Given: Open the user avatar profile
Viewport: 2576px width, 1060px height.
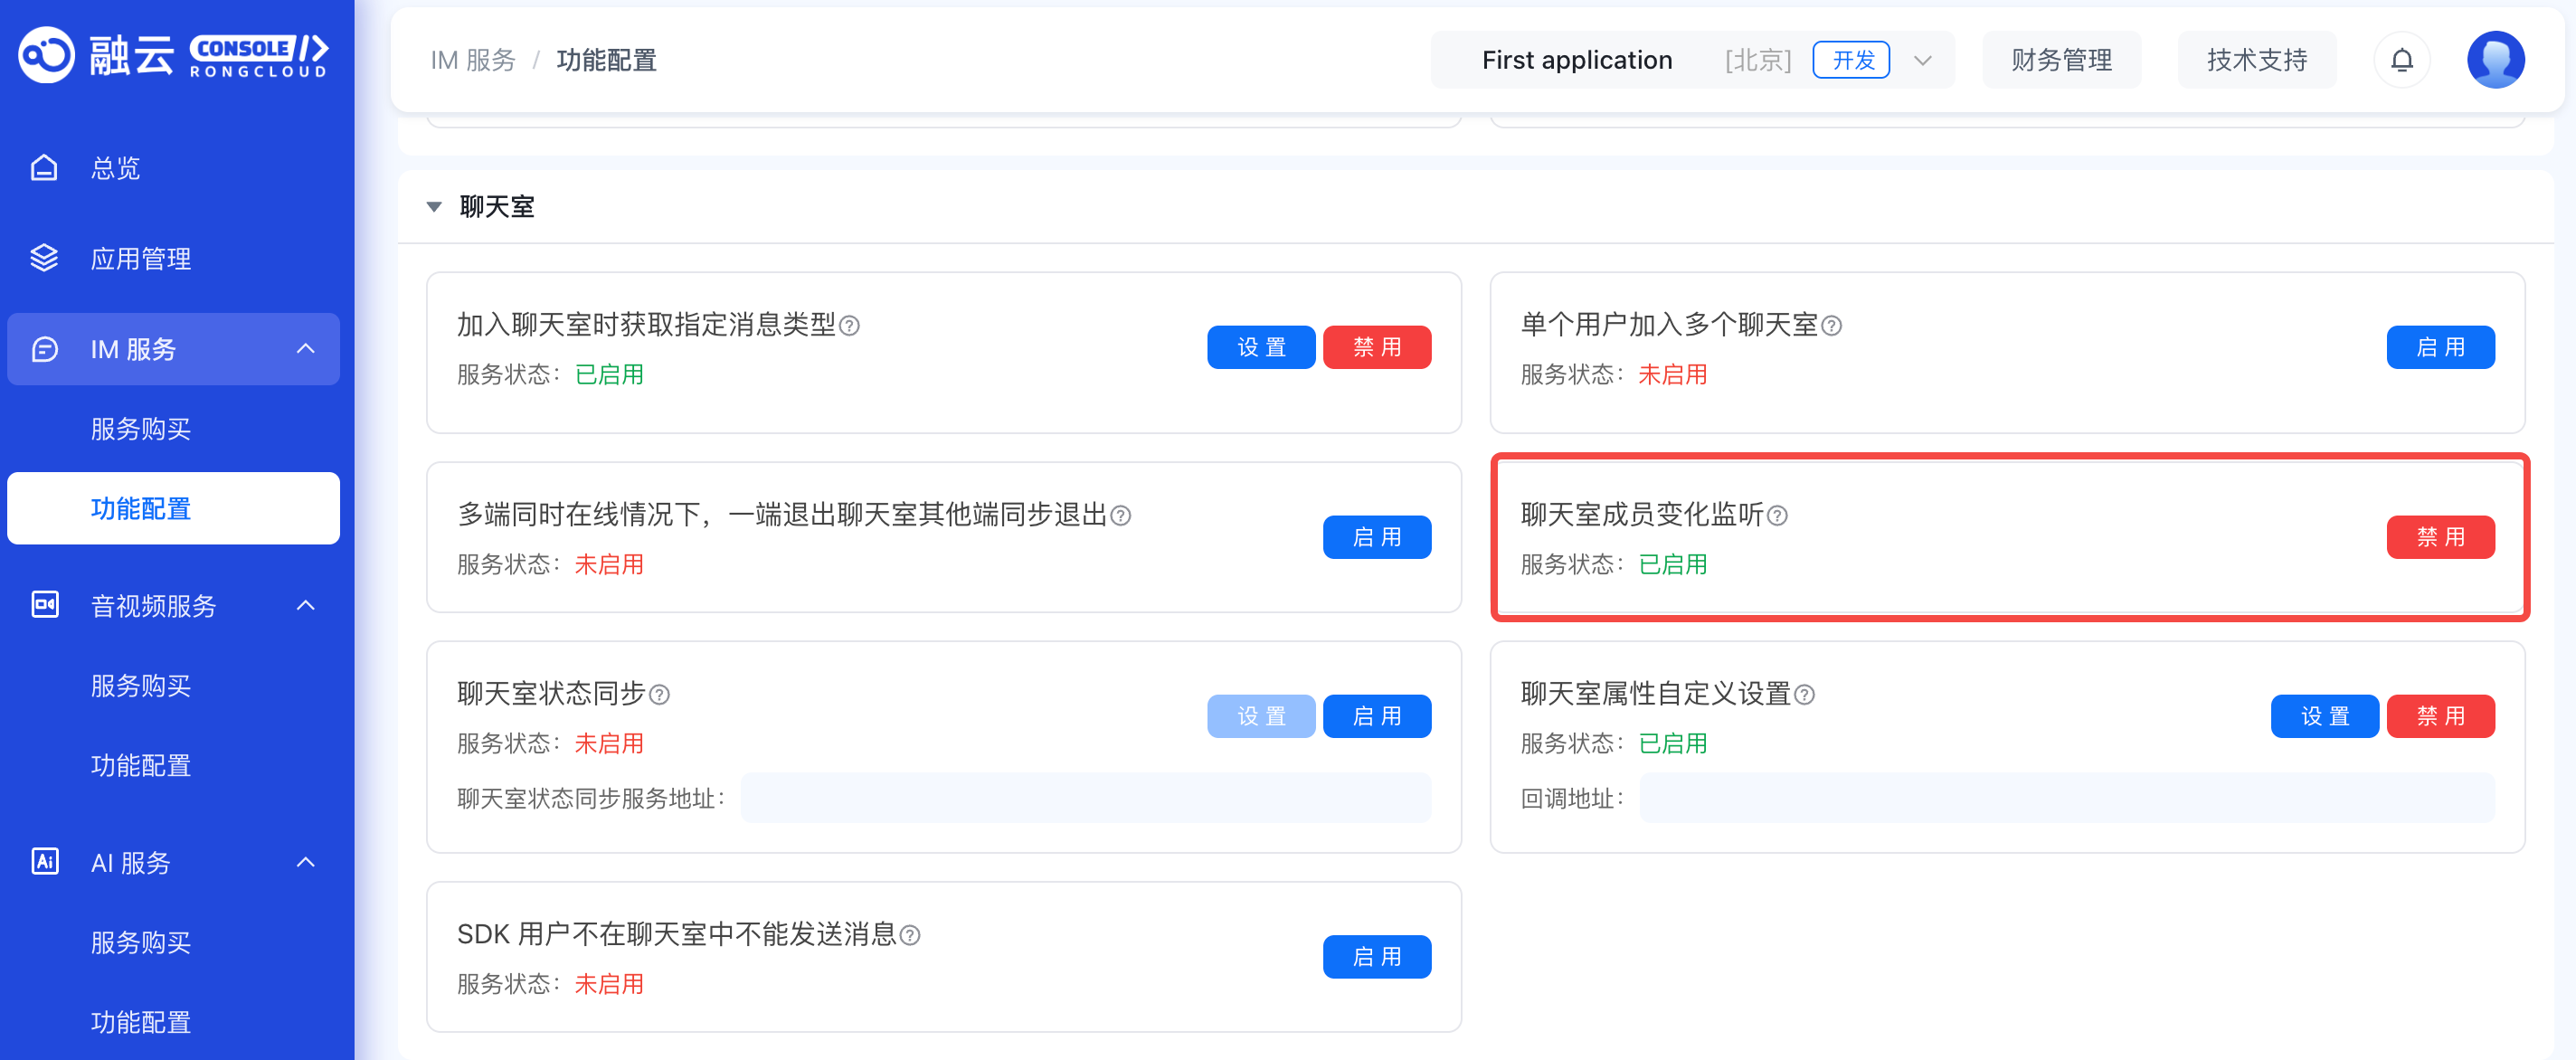Looking at the screenshot, I should click(2495, 60).
